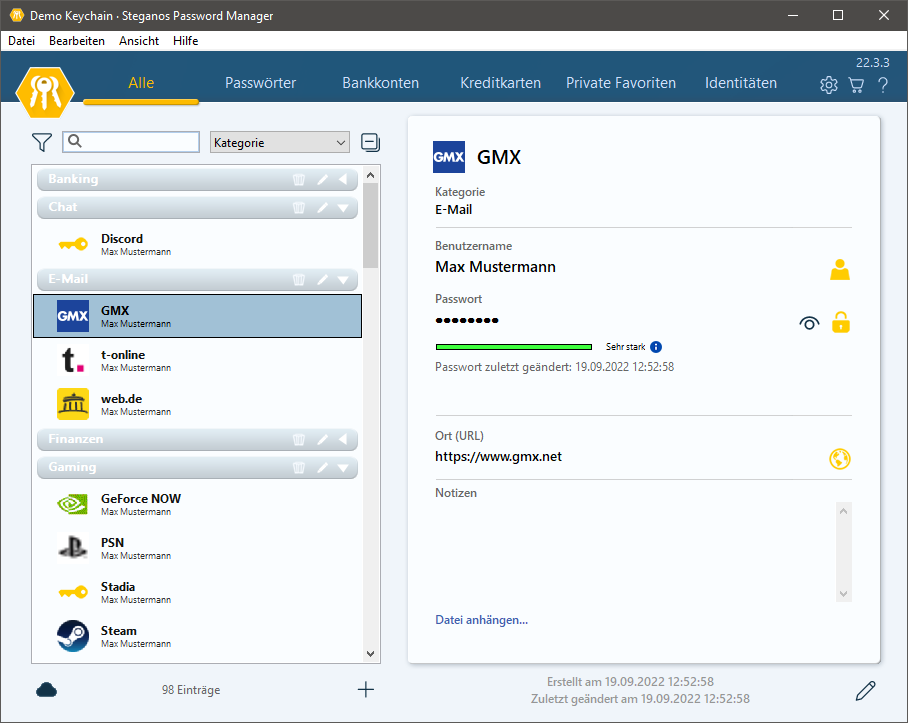908x723 pixels.
Task: Click the entry list scroll-up arrow
Action: pos(371,175)
